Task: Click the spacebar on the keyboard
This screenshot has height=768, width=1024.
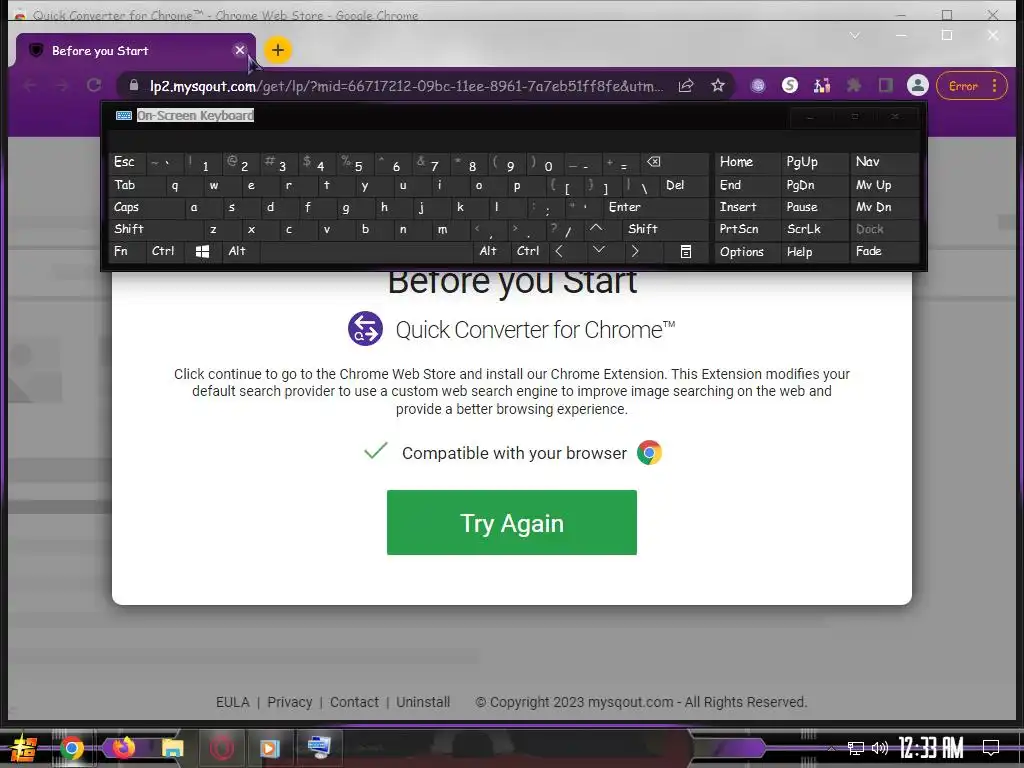Action: tap(366, 251)
